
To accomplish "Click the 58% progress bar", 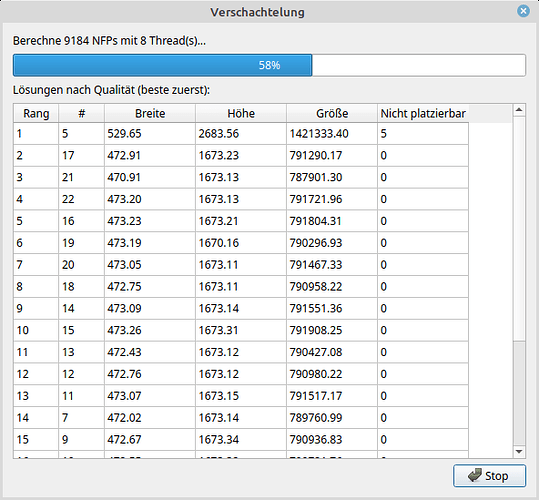I will click(x=269, y=65).
